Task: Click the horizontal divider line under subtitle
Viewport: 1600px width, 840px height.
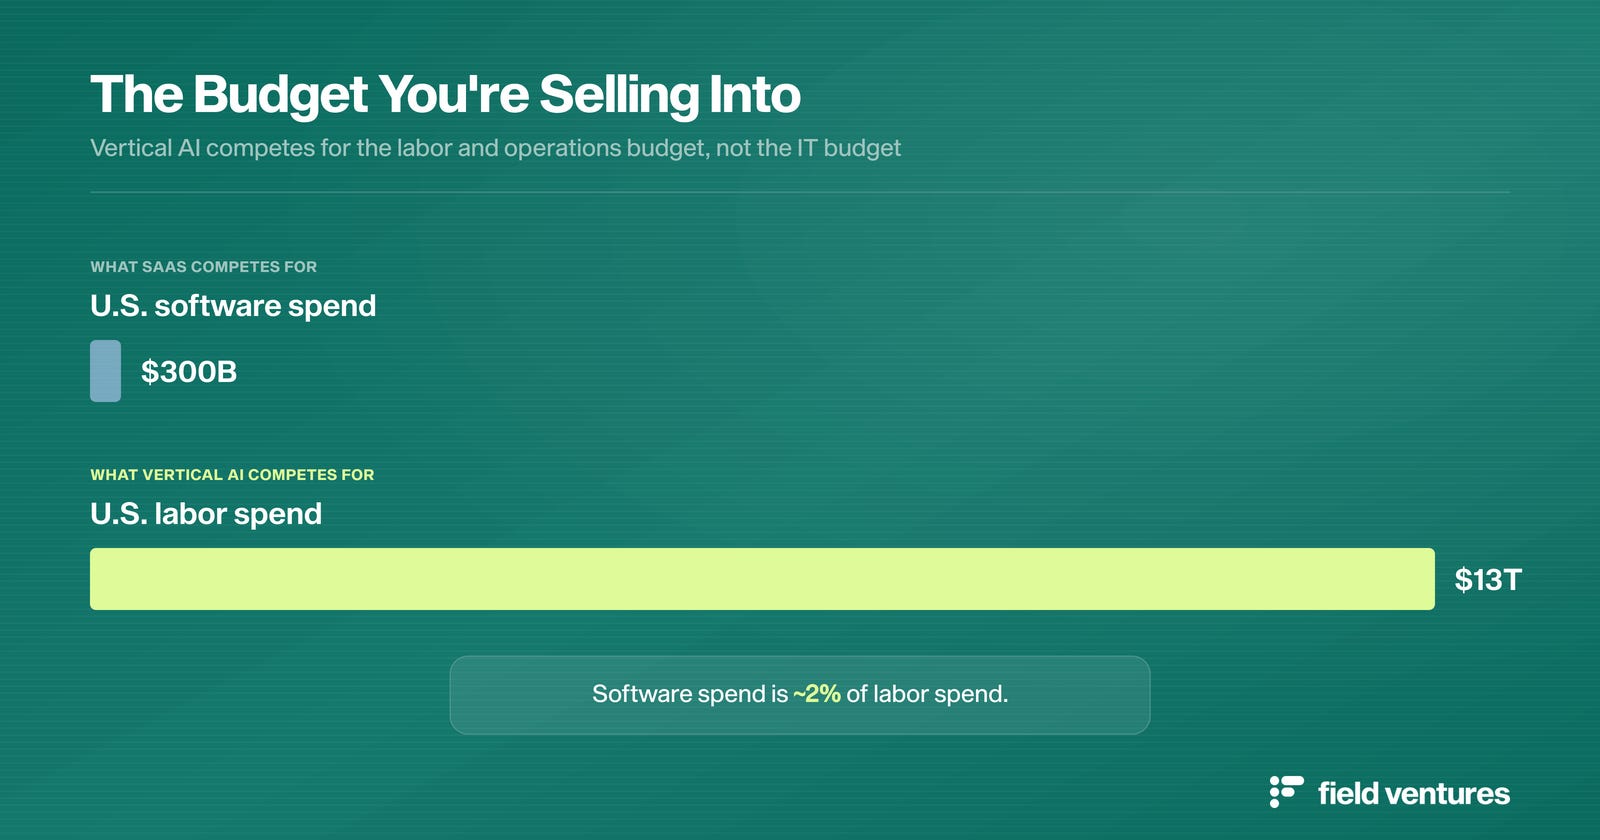Action: [800, 192]
